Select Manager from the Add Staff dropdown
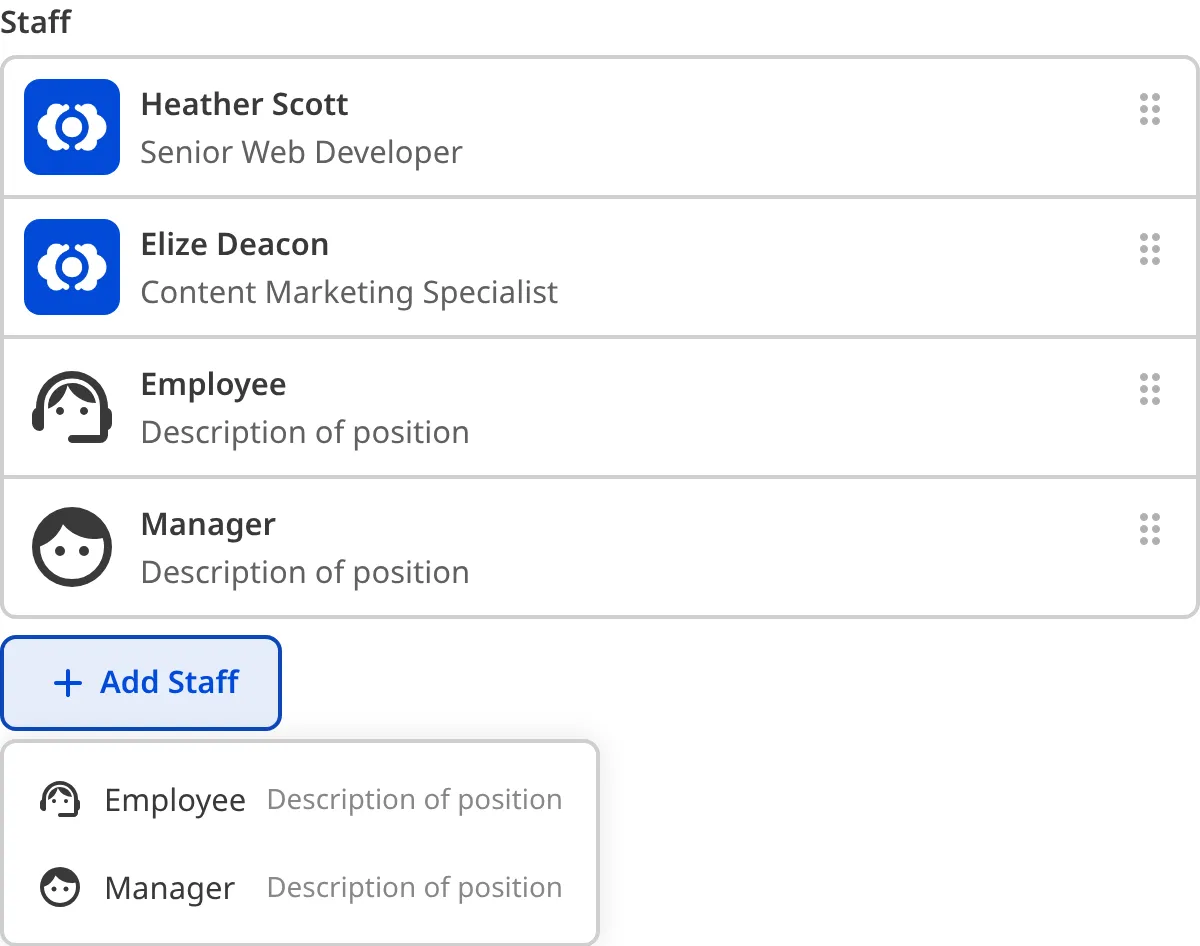The image size is (1200, 946). pos(170,887)
